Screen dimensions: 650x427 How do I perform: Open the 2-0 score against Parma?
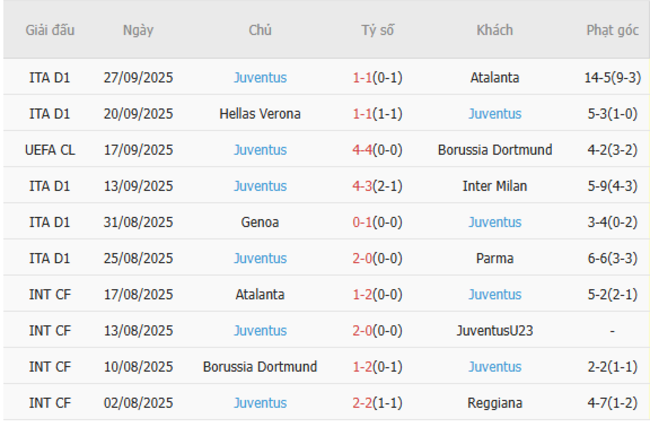(377, 258)
